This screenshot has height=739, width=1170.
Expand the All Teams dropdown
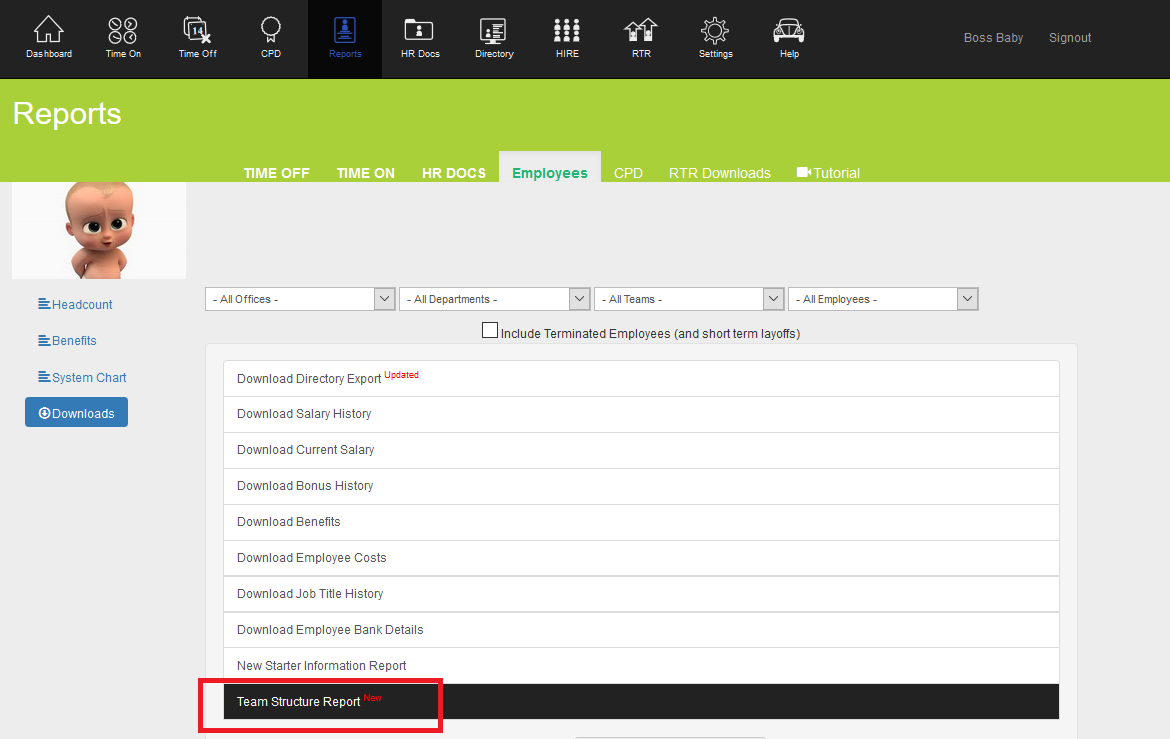pyautogui.click(x=688, y=299)
